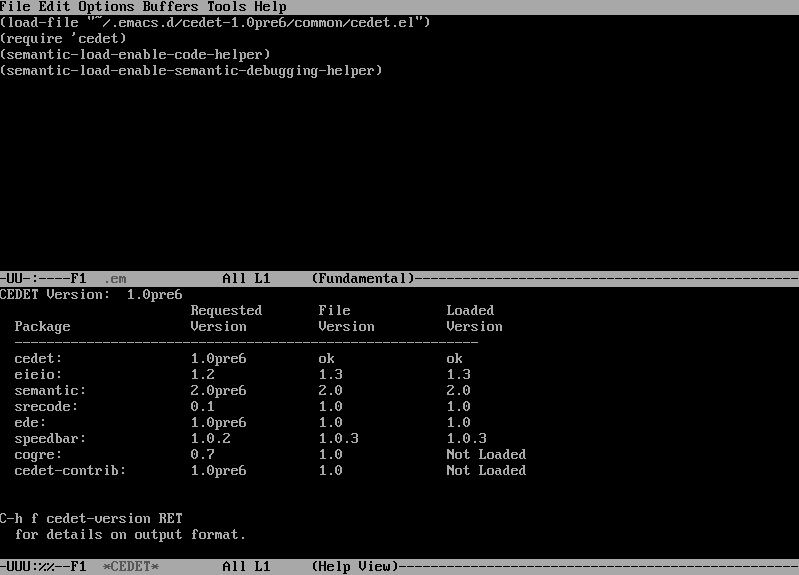Screen dimensions: 799x575
Task: Select the cedet-contrib: package row label
Action: (x=70, y=471)
